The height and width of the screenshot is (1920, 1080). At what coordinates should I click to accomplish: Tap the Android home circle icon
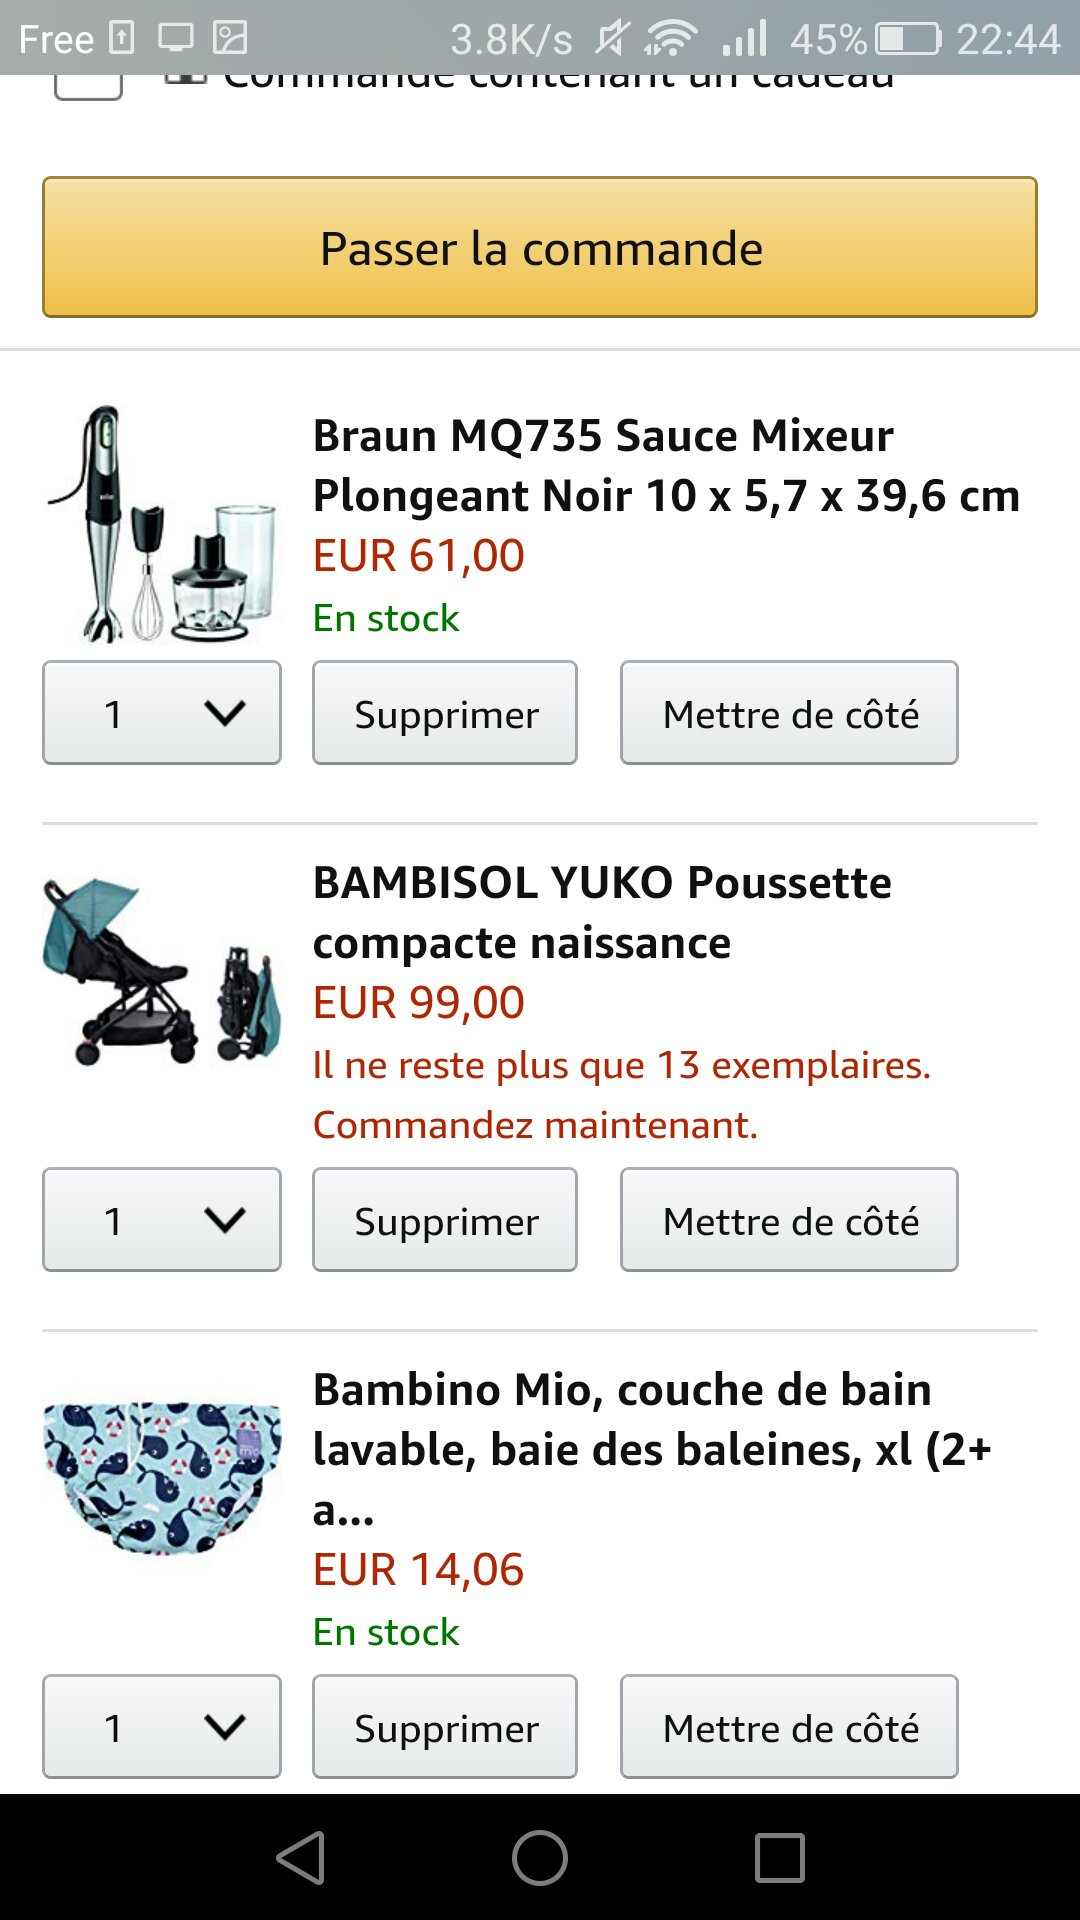click(x=540, y=1858)
